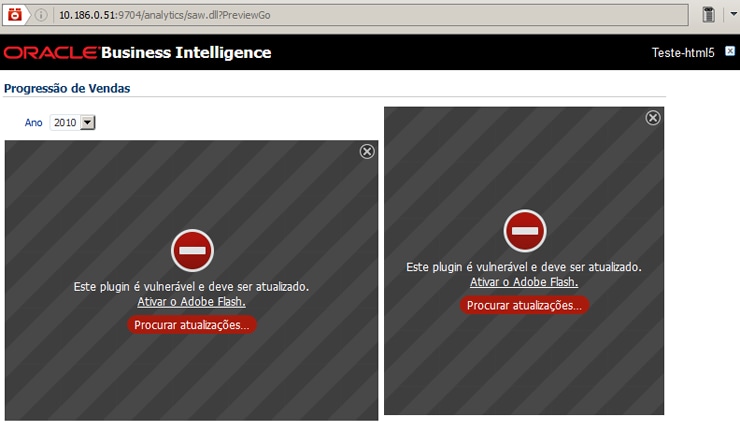Image resolution: width=740 pixels, height=431 pixels.
Task: Click the clipboard icon in browser toolbar
Action: pyautogui.click(x=708, y=15)
